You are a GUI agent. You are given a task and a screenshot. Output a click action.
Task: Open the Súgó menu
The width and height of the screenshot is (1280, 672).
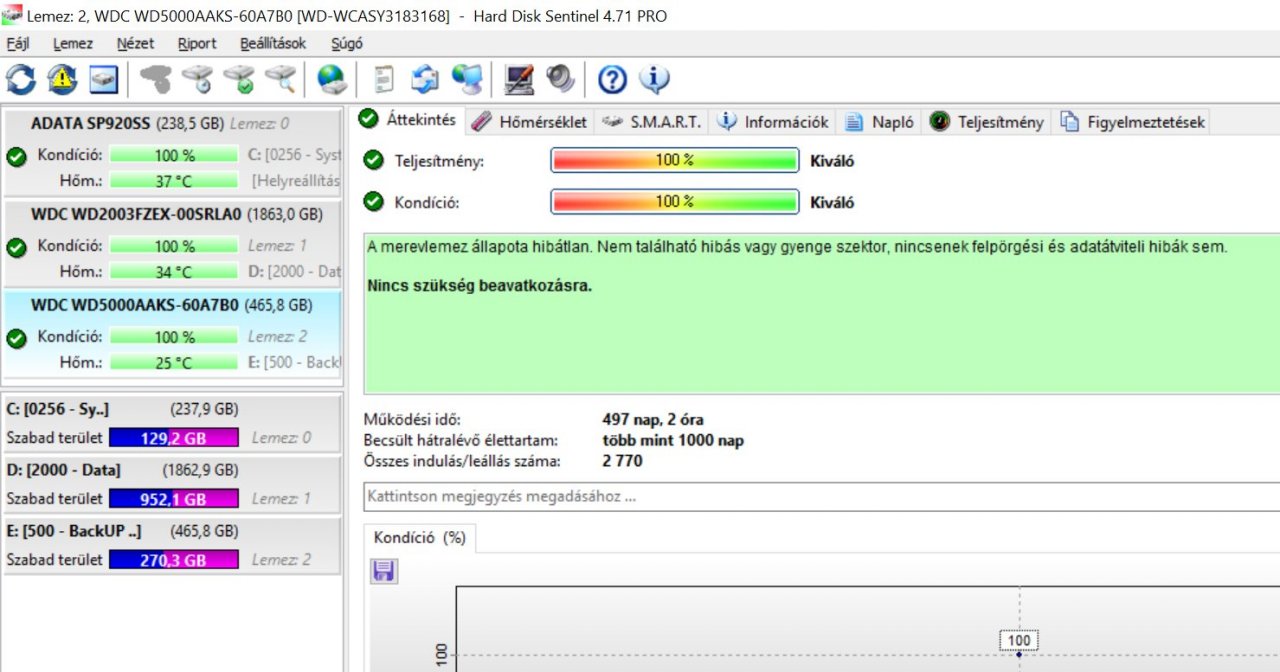click(x=346, y=43)
